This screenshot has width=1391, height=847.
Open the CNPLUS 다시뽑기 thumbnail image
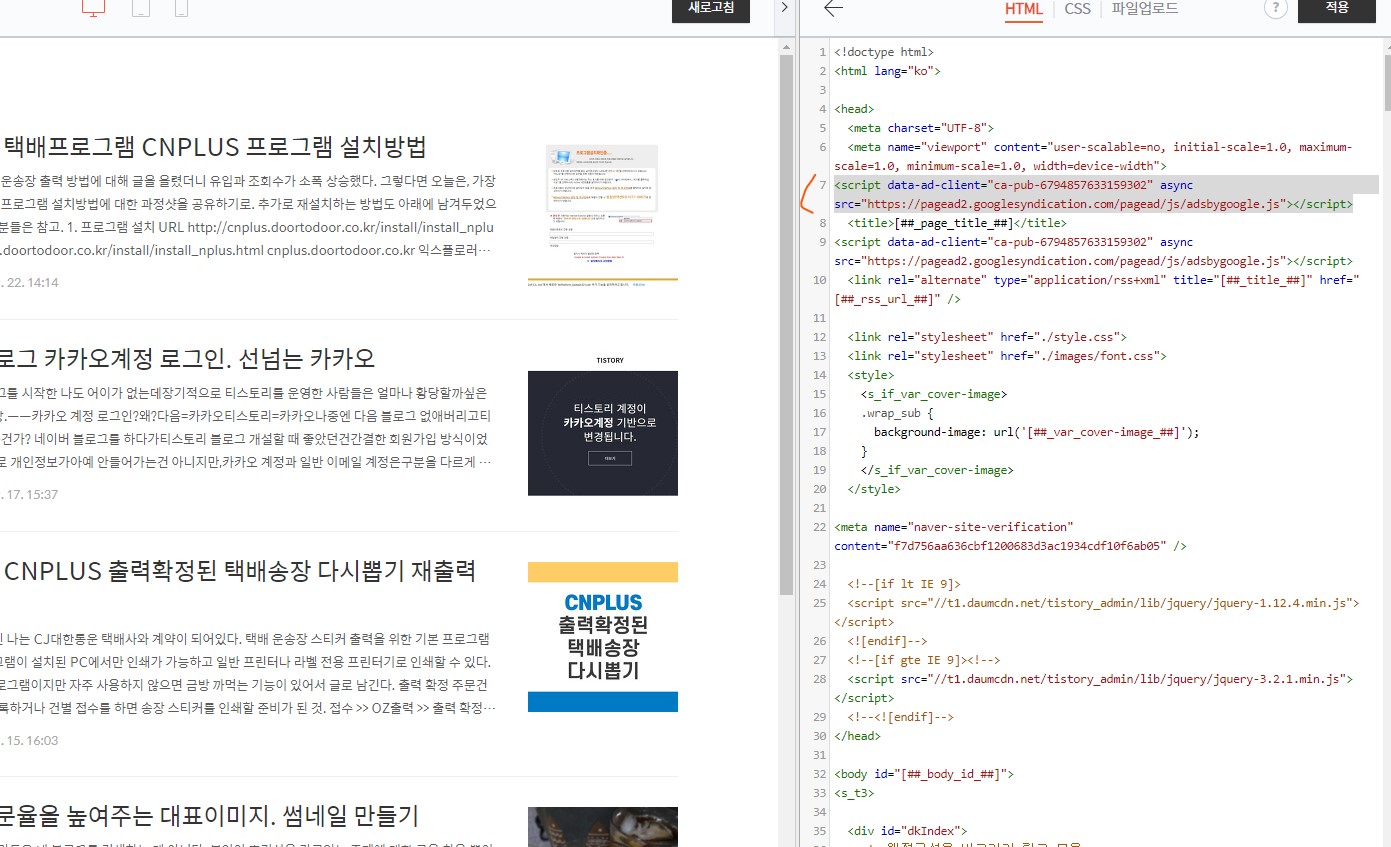(x=603, y=636)
